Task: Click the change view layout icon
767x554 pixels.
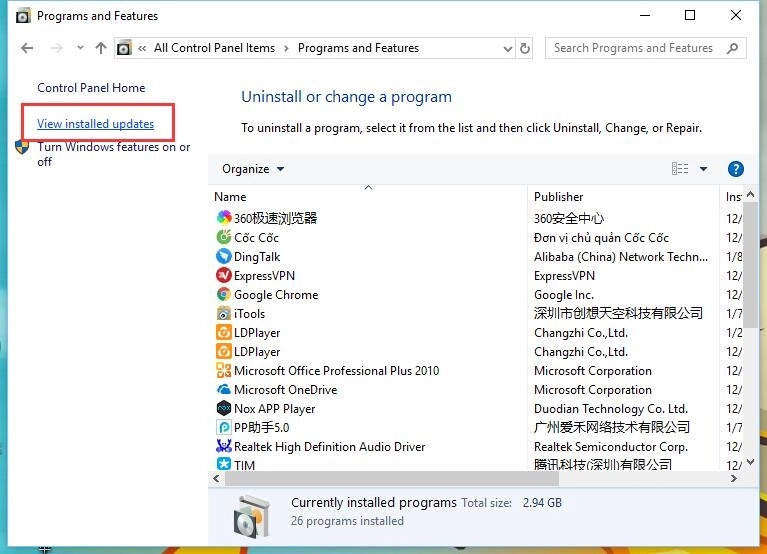Action: [680, 169]
